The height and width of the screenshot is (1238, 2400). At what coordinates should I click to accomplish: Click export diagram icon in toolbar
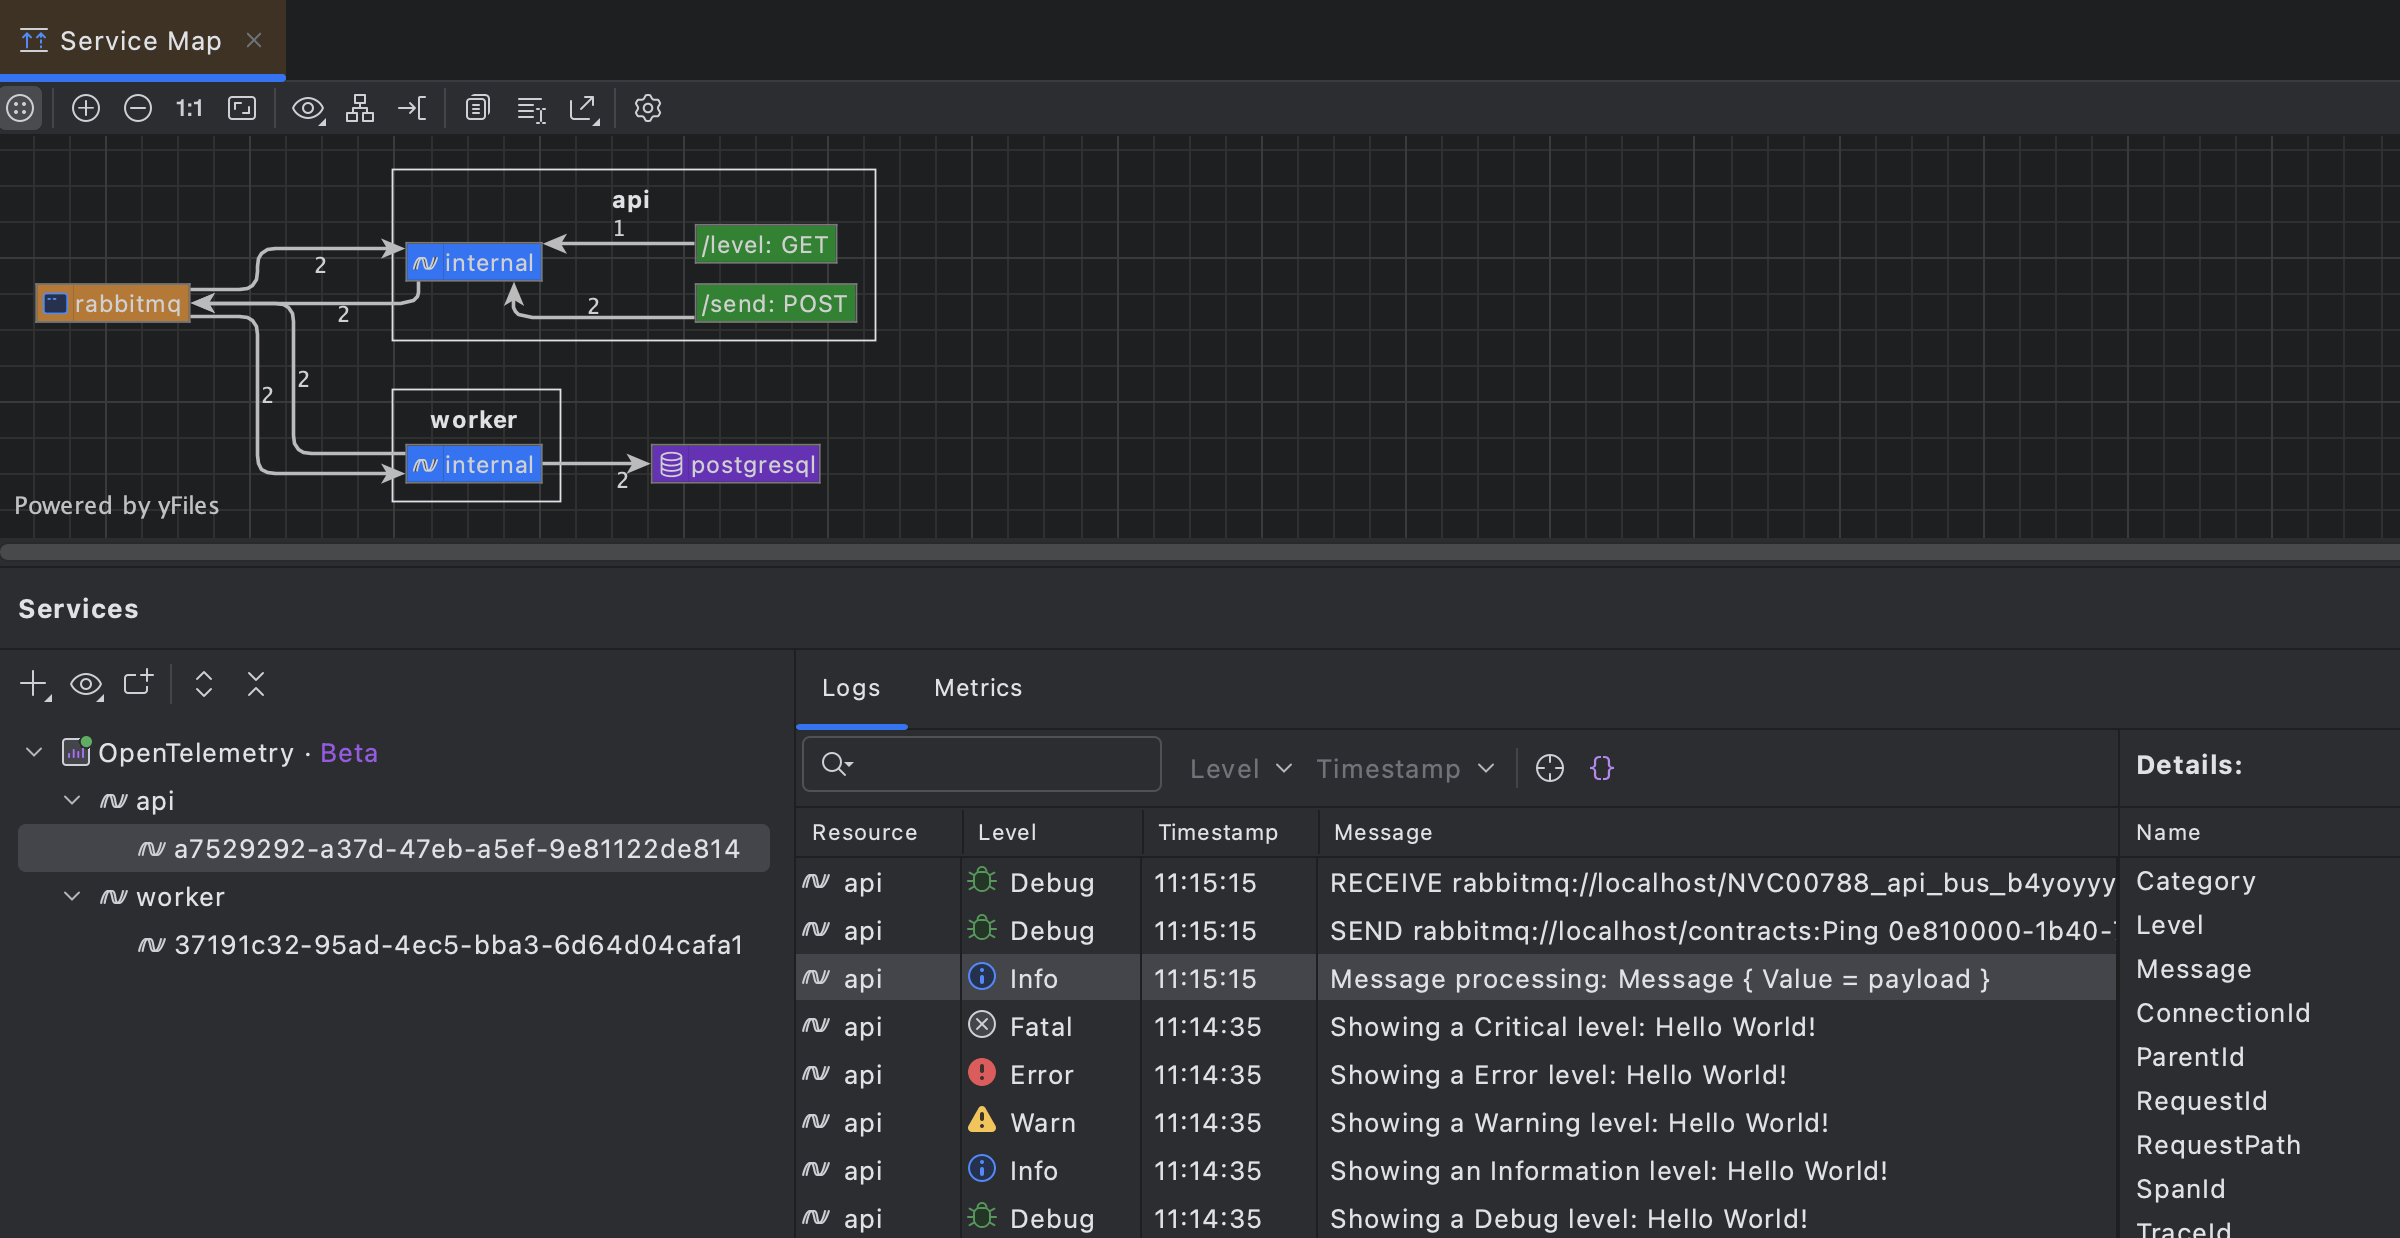pos(583,108)
